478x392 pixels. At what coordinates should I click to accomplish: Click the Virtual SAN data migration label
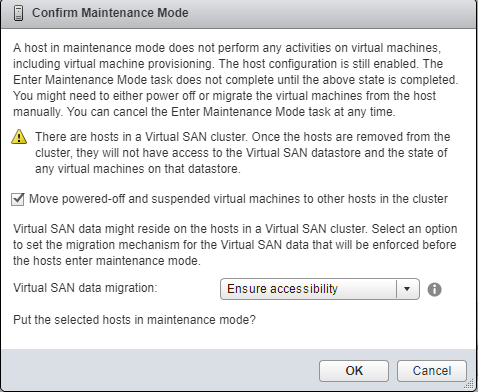pos(85,288)
